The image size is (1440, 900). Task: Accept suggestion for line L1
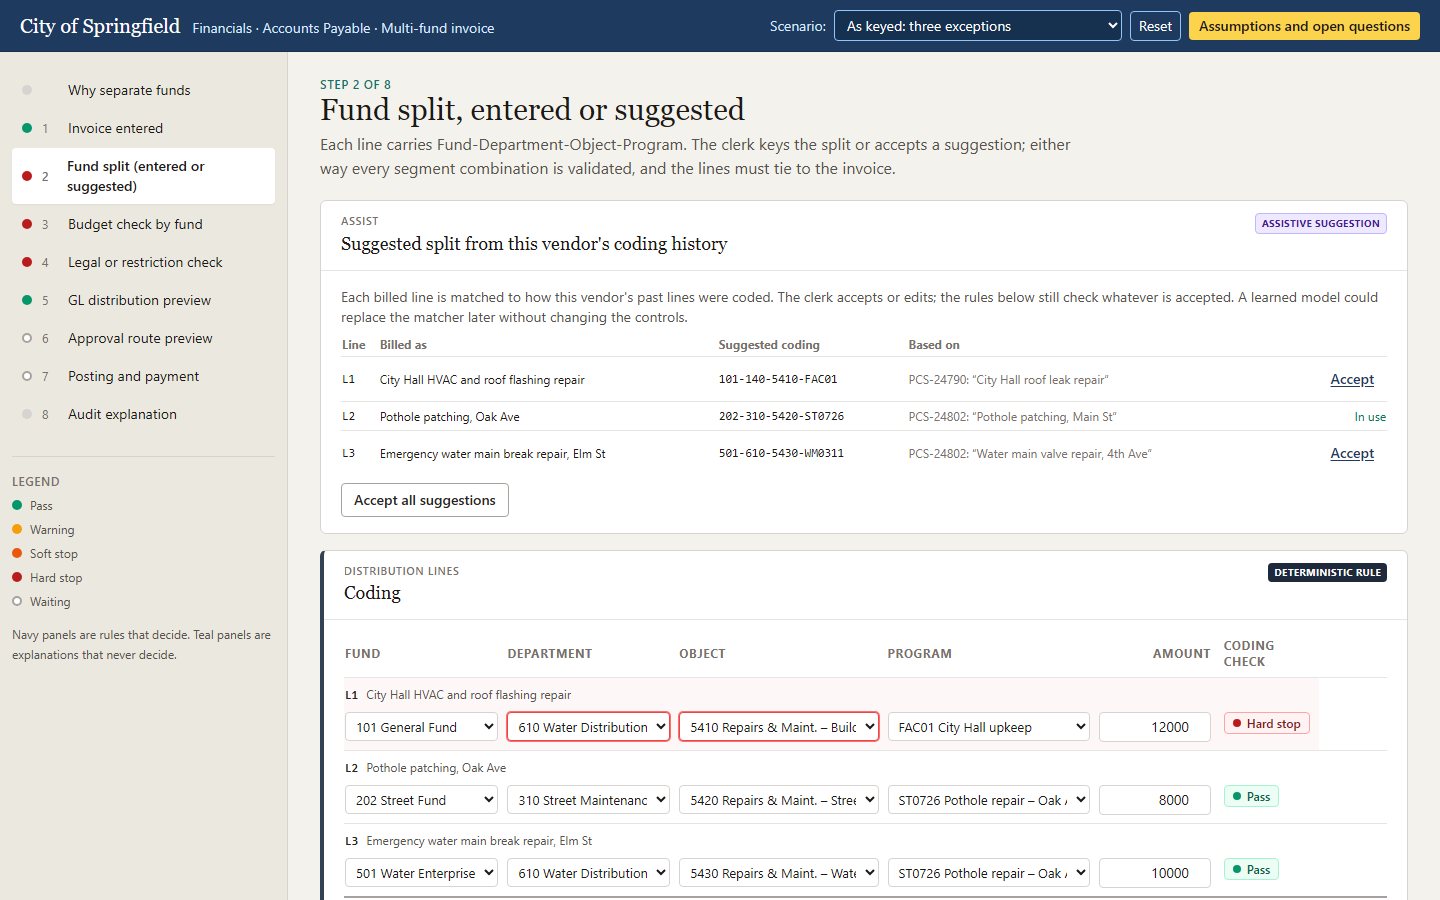point(1352,379)
